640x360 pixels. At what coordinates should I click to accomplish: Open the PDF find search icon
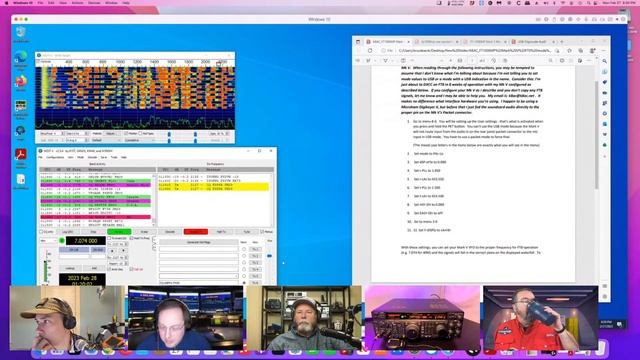point(551,60)
